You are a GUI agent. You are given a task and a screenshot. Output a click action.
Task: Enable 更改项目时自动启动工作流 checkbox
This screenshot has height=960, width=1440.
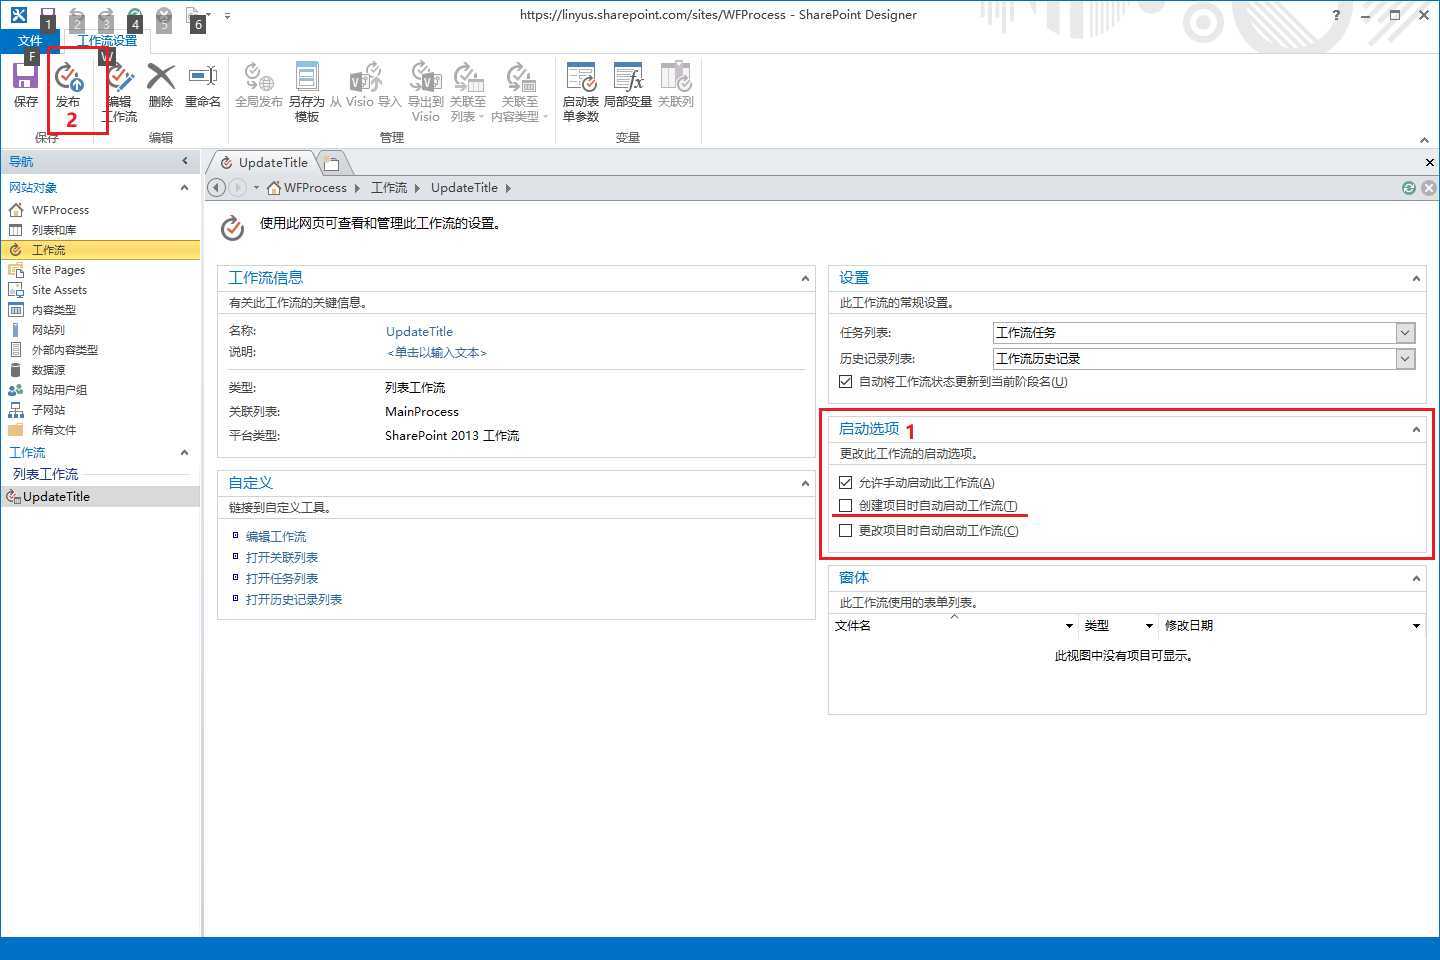(x=846, y=531)
